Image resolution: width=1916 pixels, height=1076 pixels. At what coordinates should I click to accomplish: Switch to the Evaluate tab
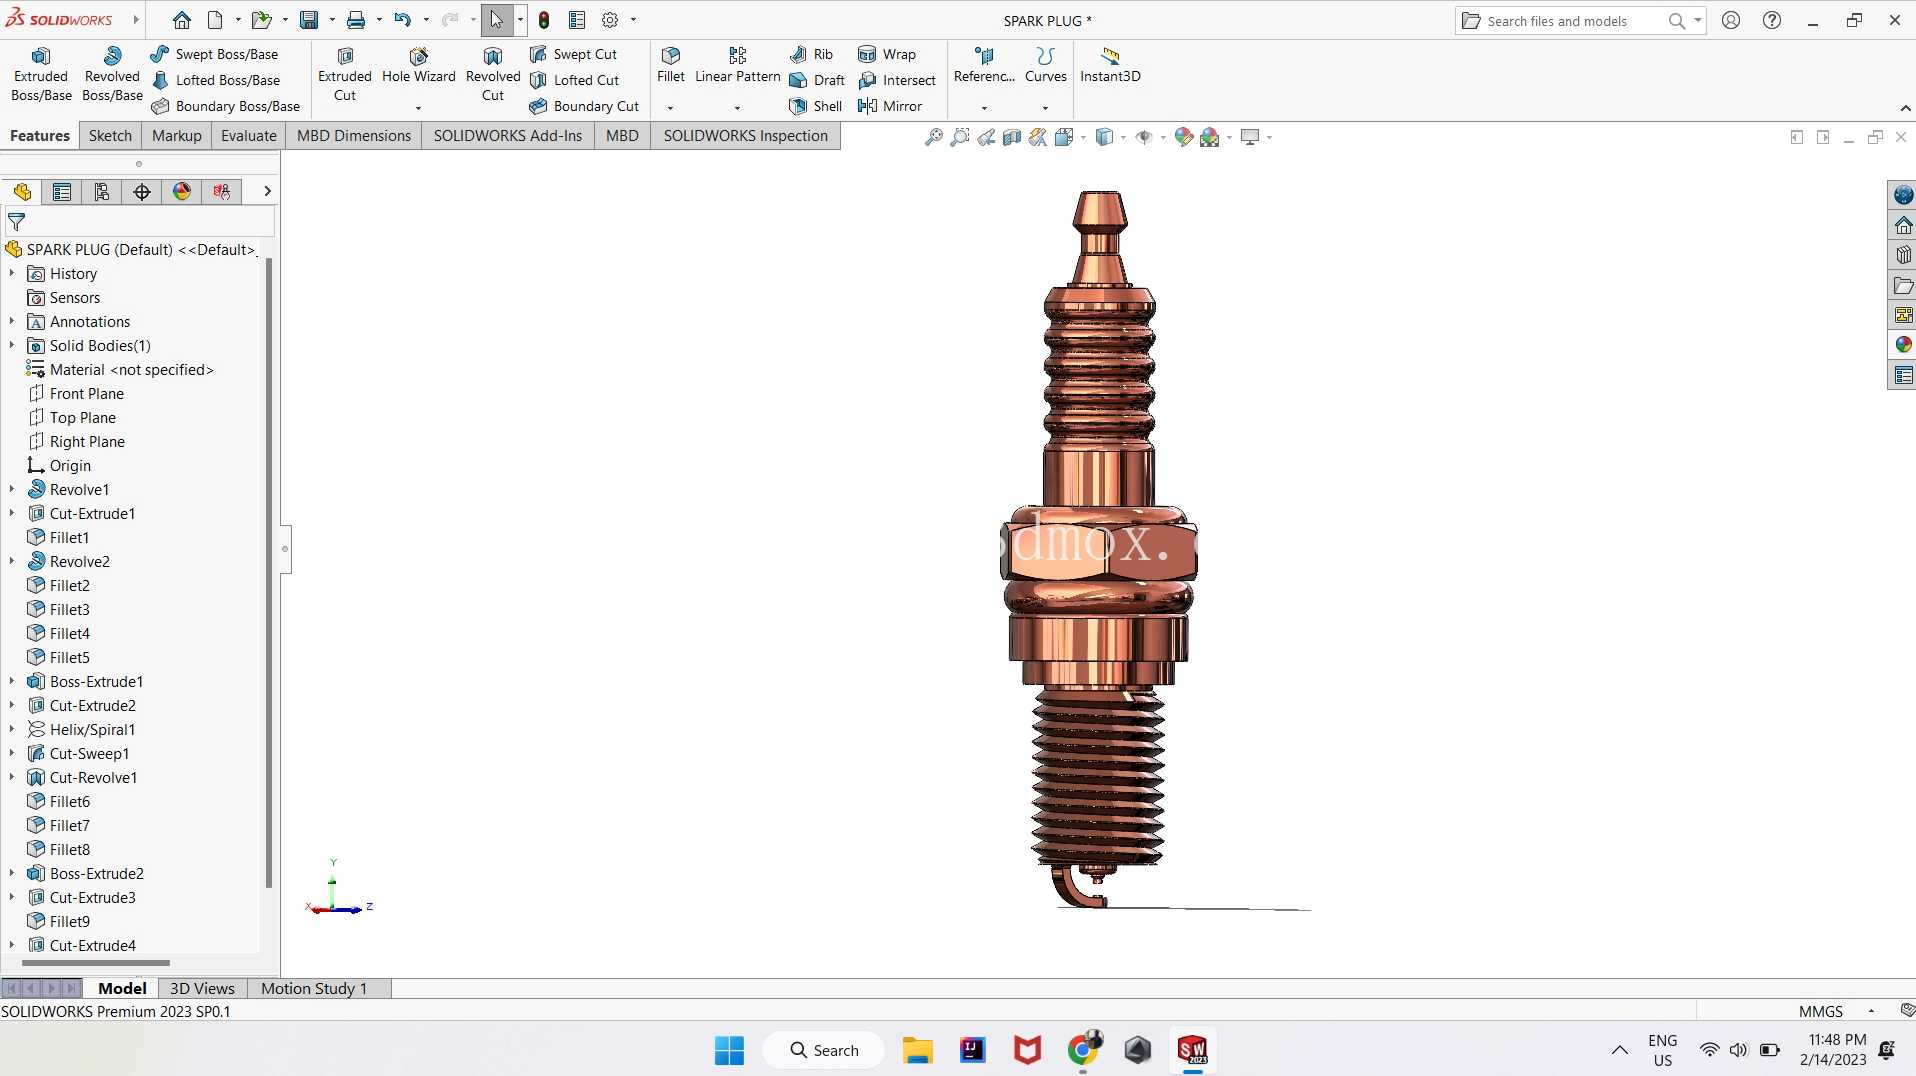point(248,135)
